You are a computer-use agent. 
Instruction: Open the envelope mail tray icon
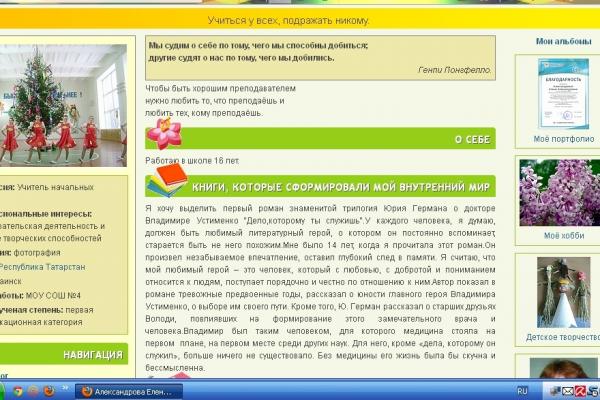(x=567, y=391)
